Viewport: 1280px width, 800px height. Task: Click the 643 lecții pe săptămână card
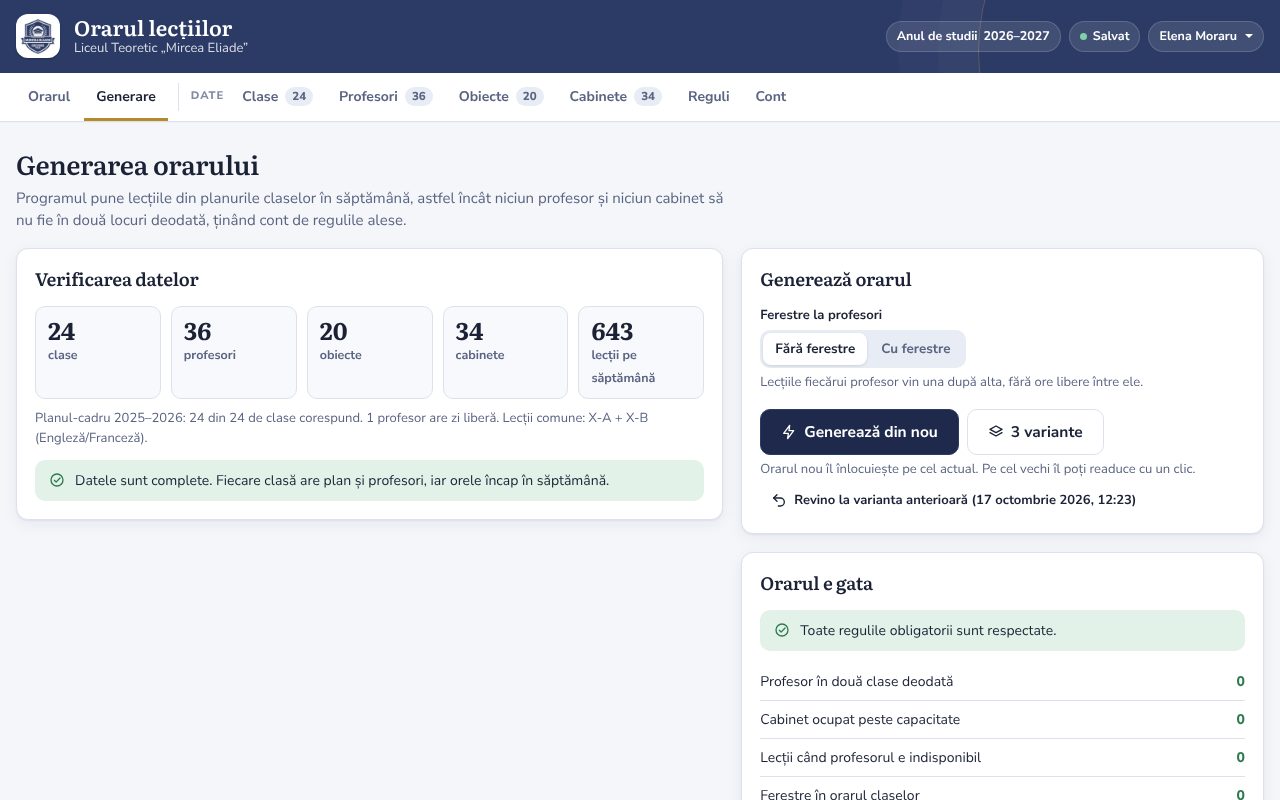[641, 352]
